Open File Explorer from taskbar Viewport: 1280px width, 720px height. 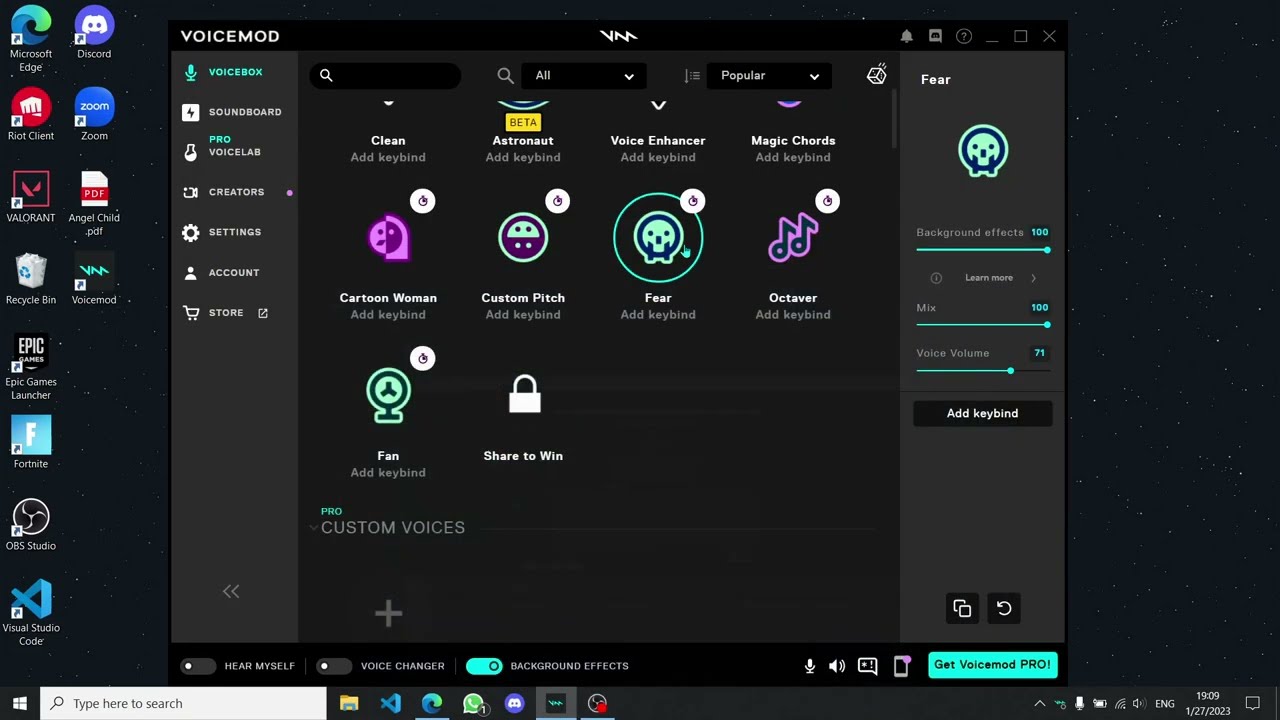click(349, 703)
